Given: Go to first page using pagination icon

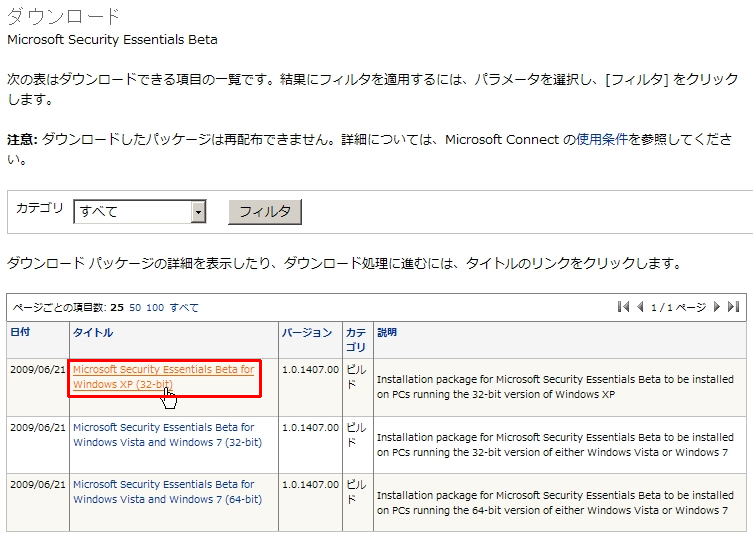Looking at the screenshot, I should pyautogui.click(x=623, y=307).
